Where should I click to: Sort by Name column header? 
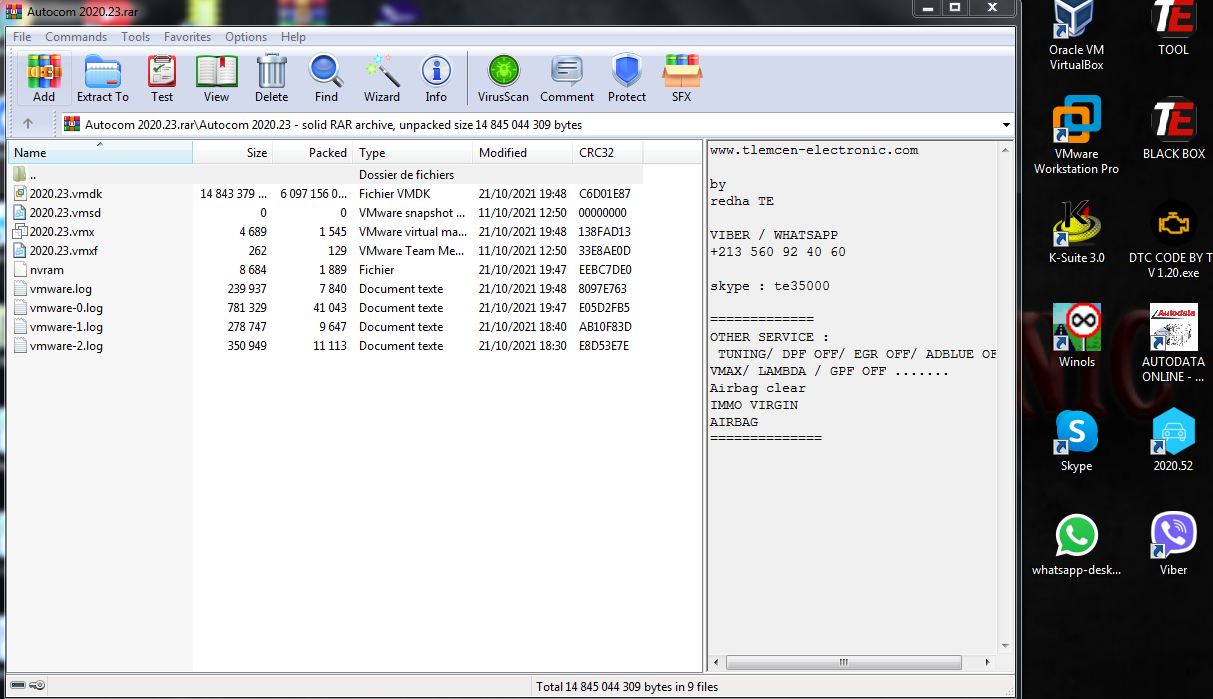100,153
